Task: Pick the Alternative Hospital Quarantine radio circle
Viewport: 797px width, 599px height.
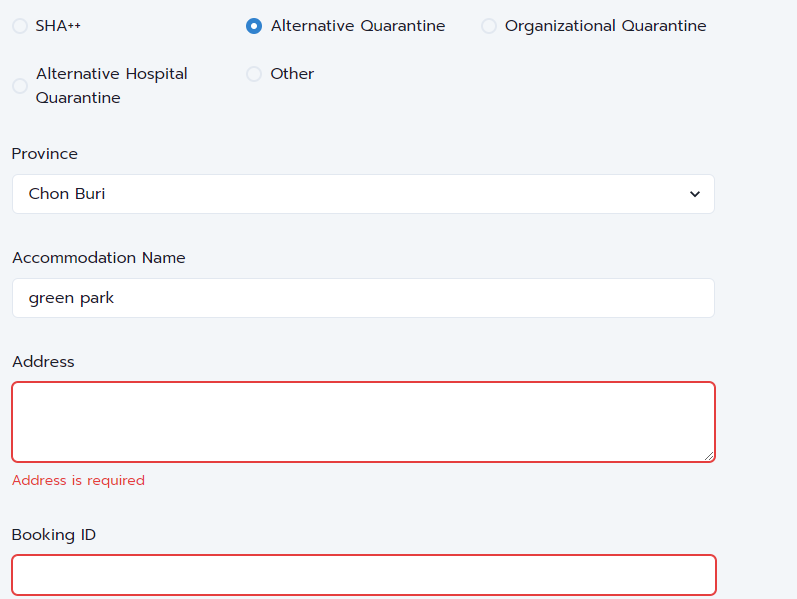Action: click(x=20, y=86)
